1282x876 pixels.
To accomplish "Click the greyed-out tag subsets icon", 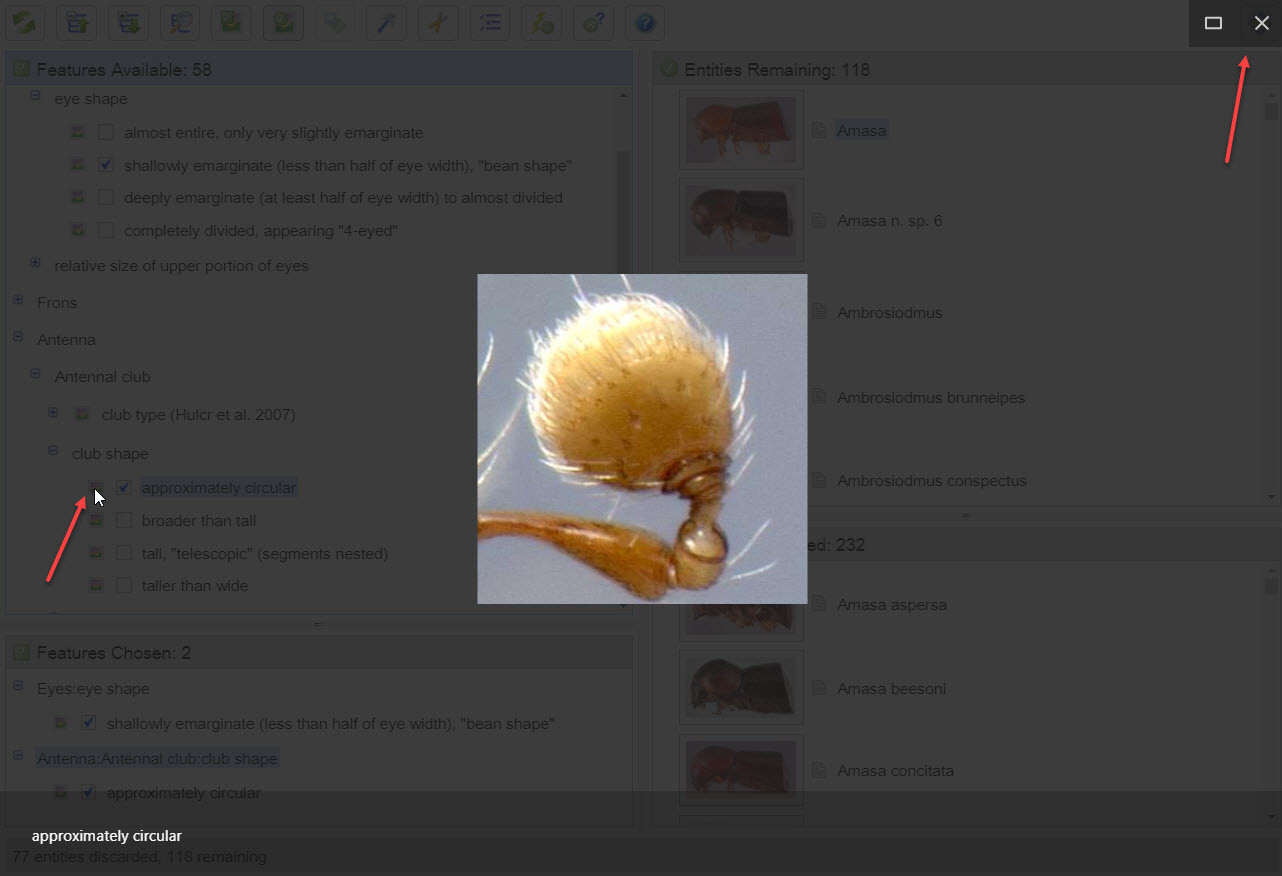I will [x=335, y=23].
